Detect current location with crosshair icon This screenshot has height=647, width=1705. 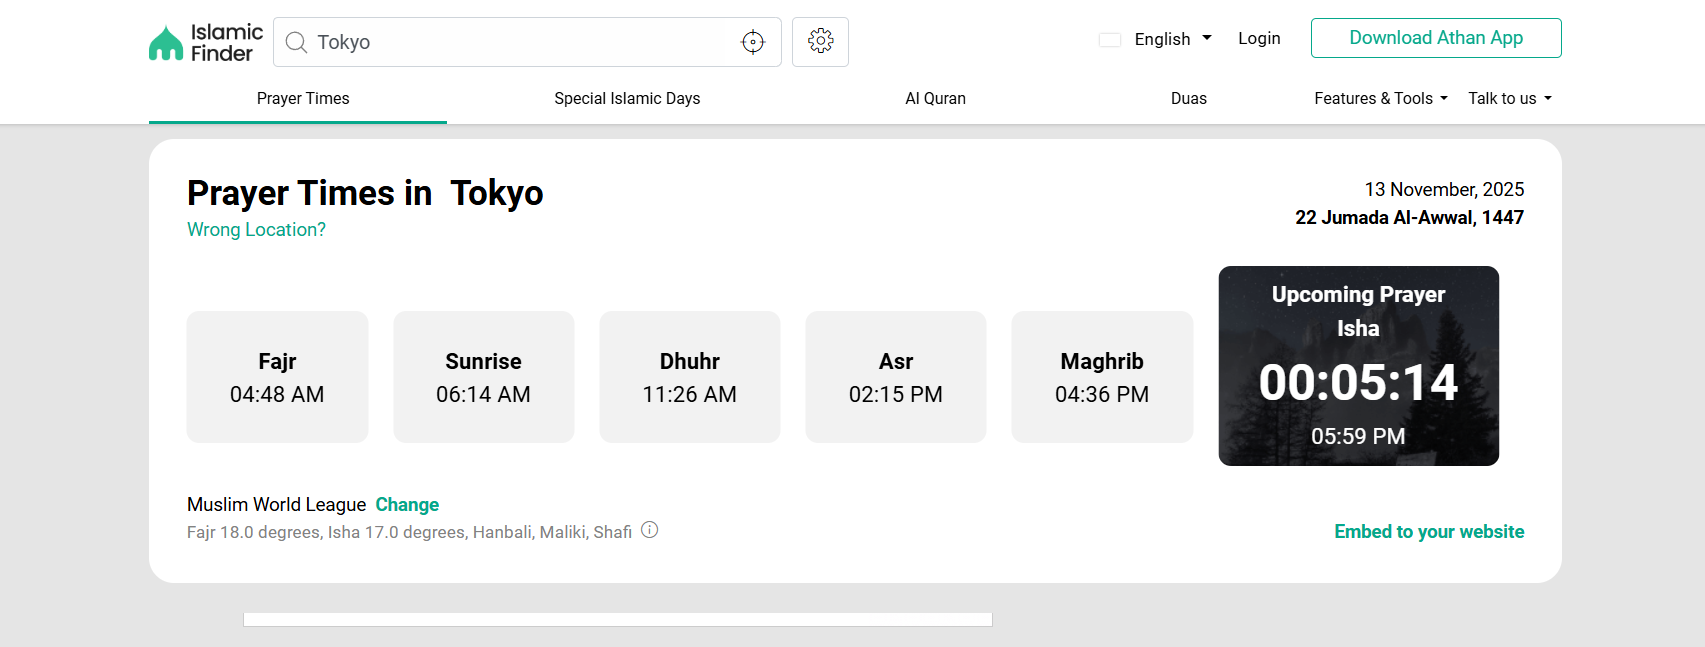(x=752, y=42)
